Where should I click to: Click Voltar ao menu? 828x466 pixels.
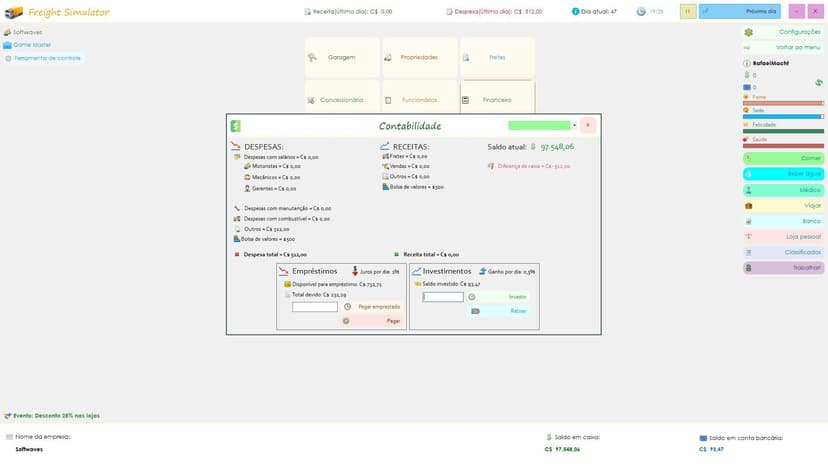[784, 48]
